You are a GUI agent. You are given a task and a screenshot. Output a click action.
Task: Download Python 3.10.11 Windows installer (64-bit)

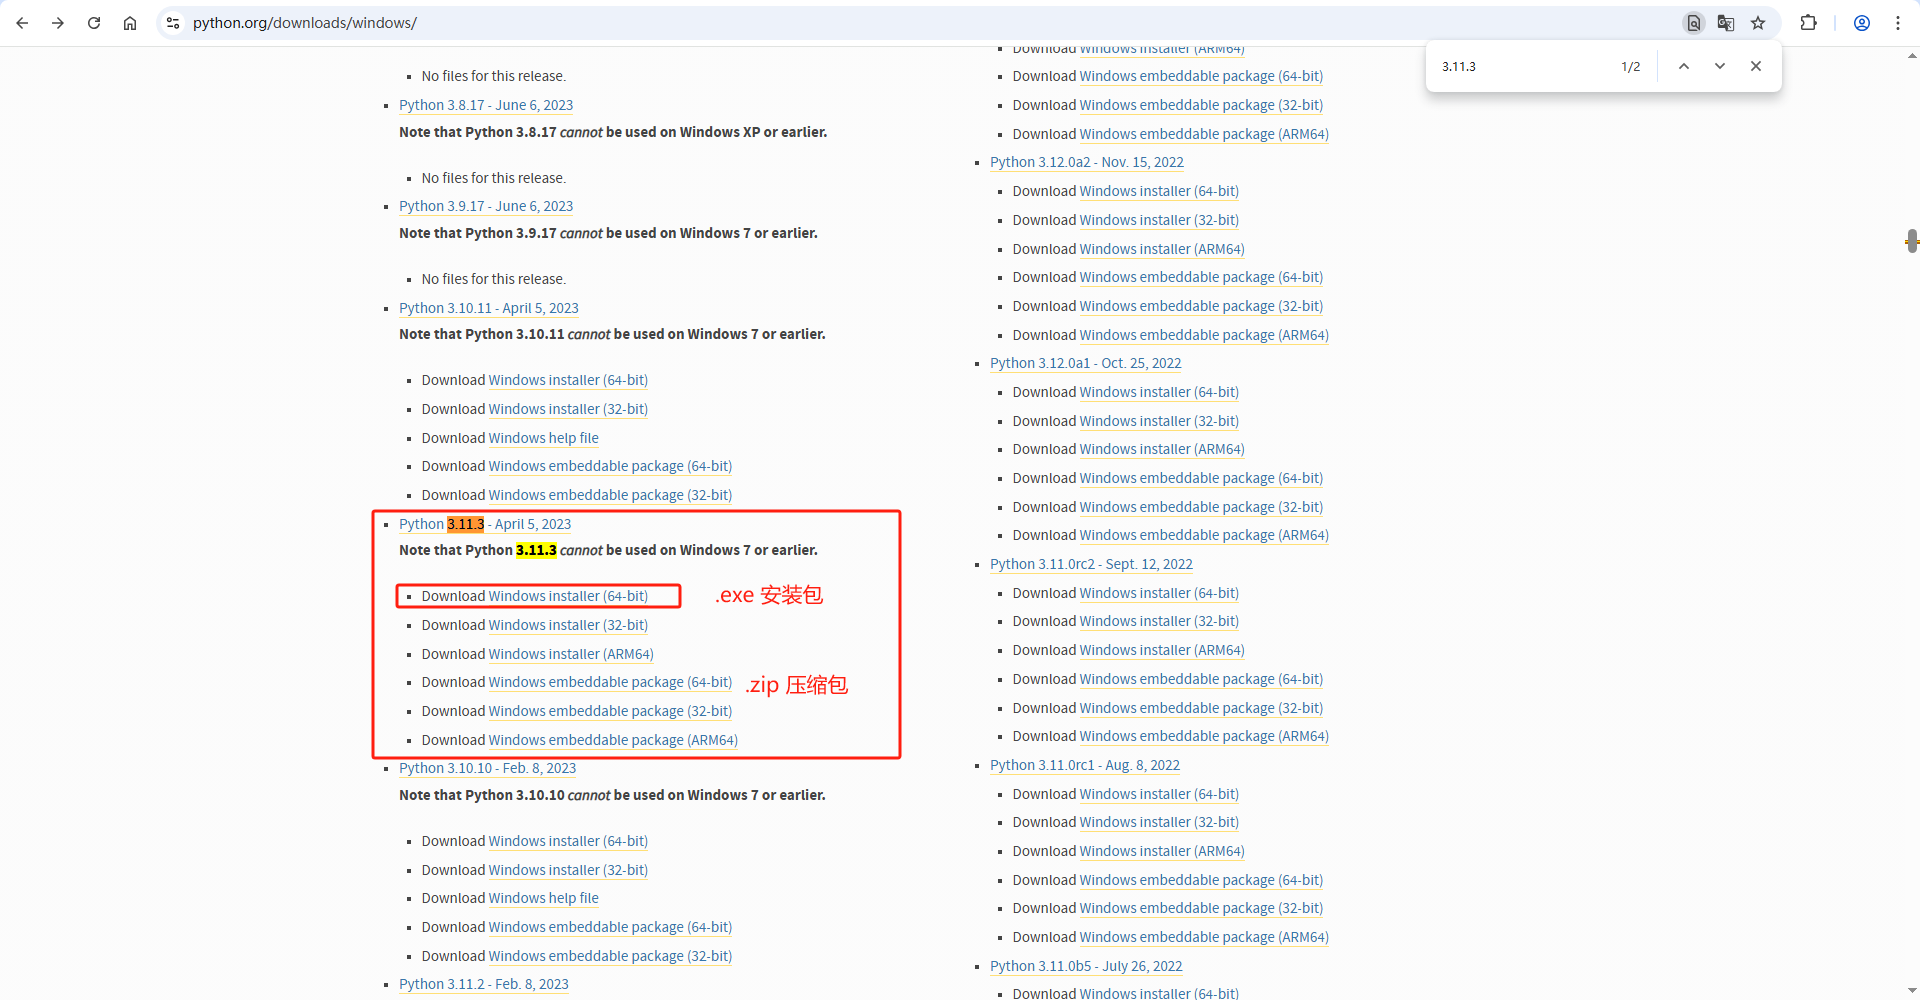point(568,380)
